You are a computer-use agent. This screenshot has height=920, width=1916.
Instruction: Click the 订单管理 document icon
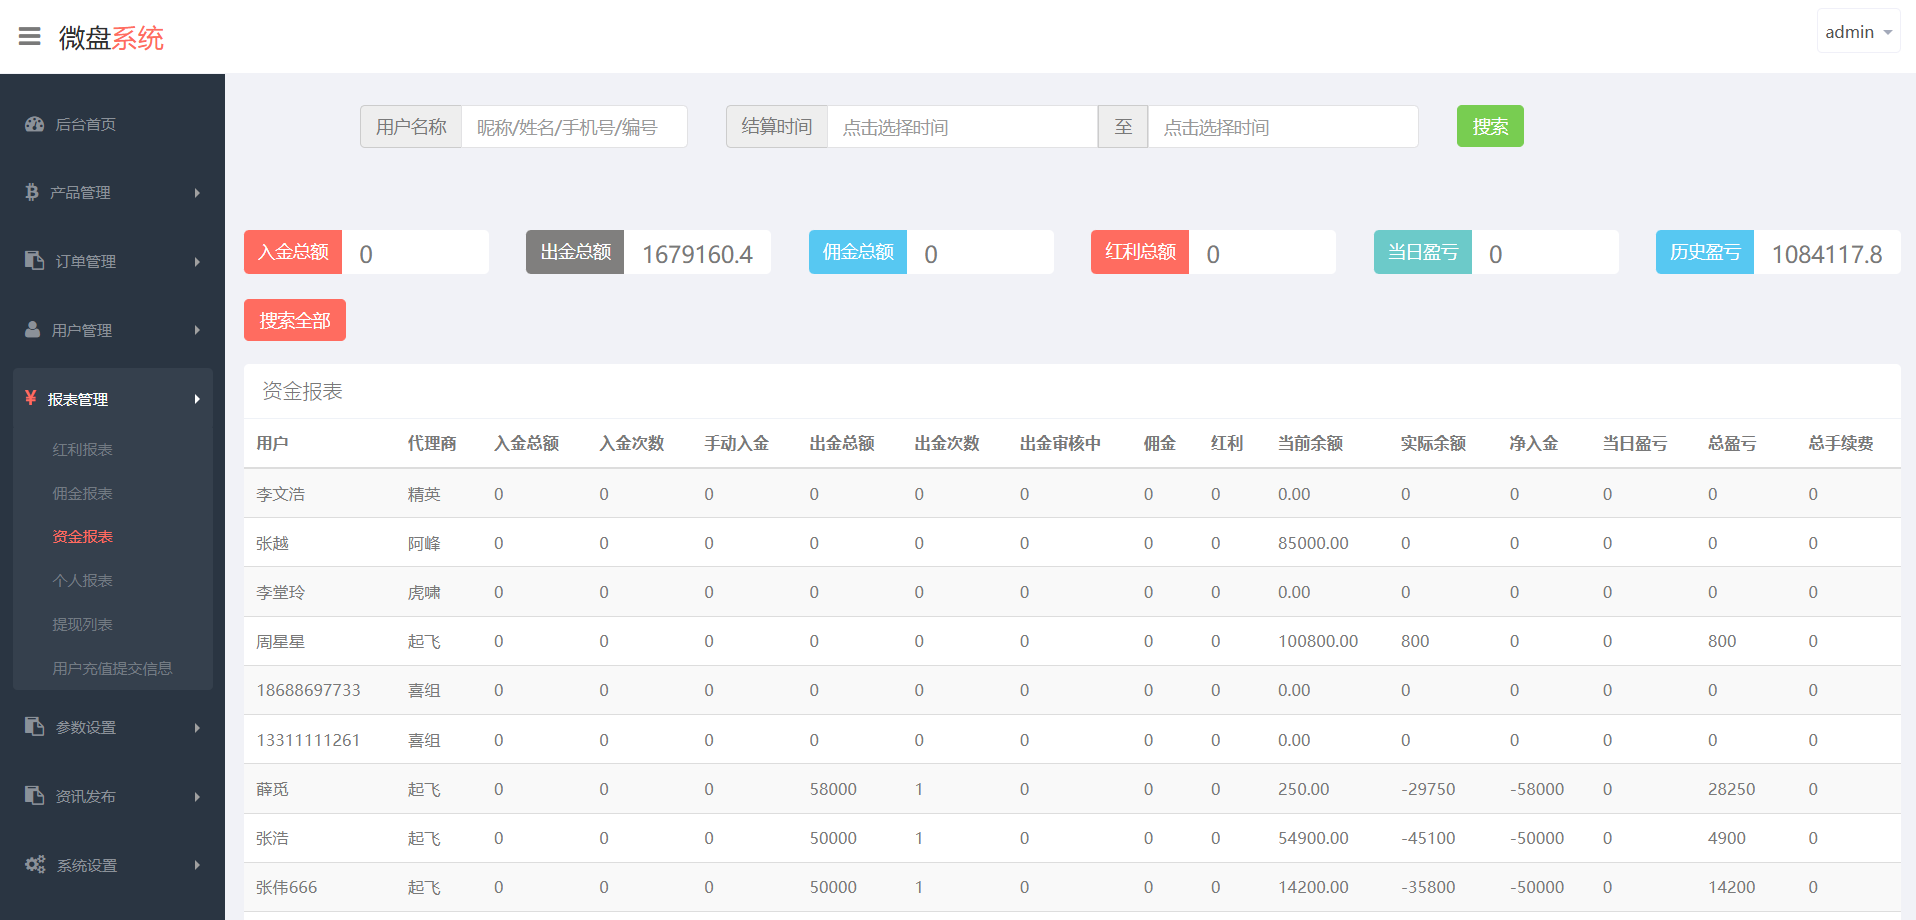35,260
